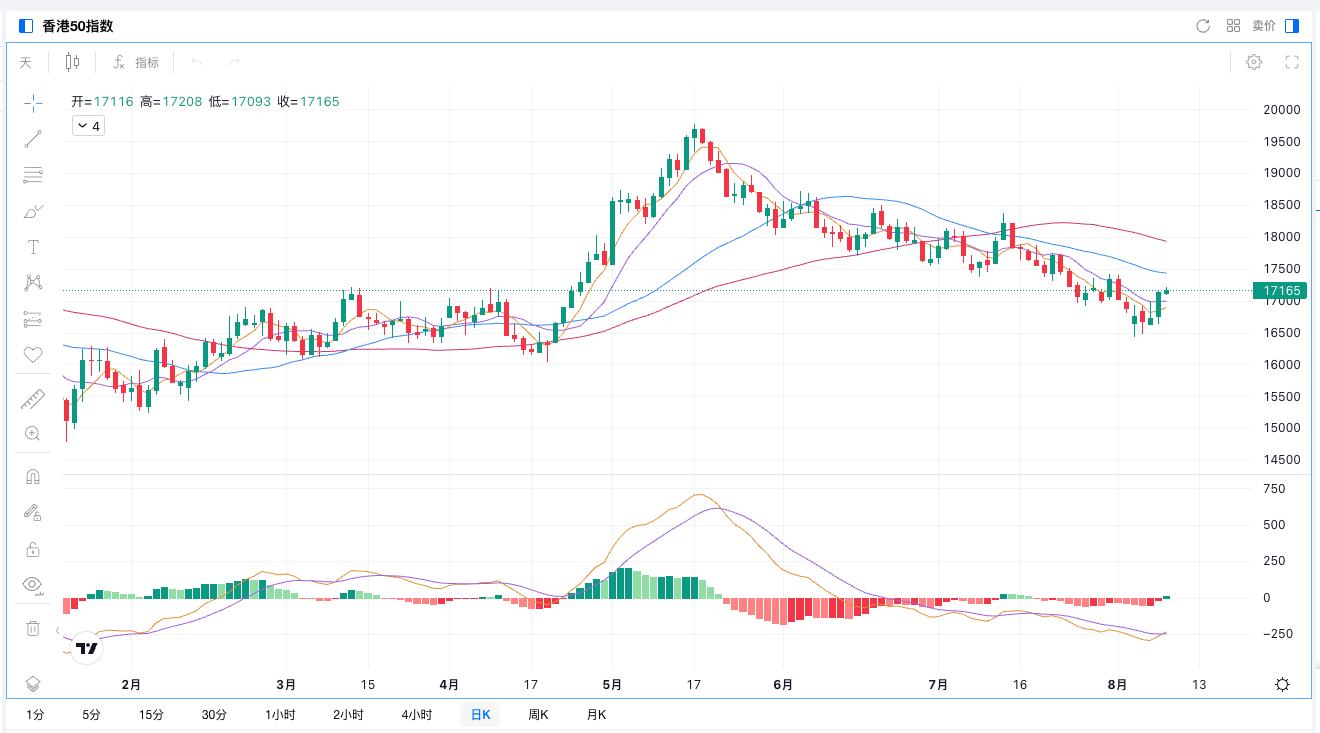The image size is (1320, 733).
Task: Open the 指标 indicators button
Action: tap(136, 62)
